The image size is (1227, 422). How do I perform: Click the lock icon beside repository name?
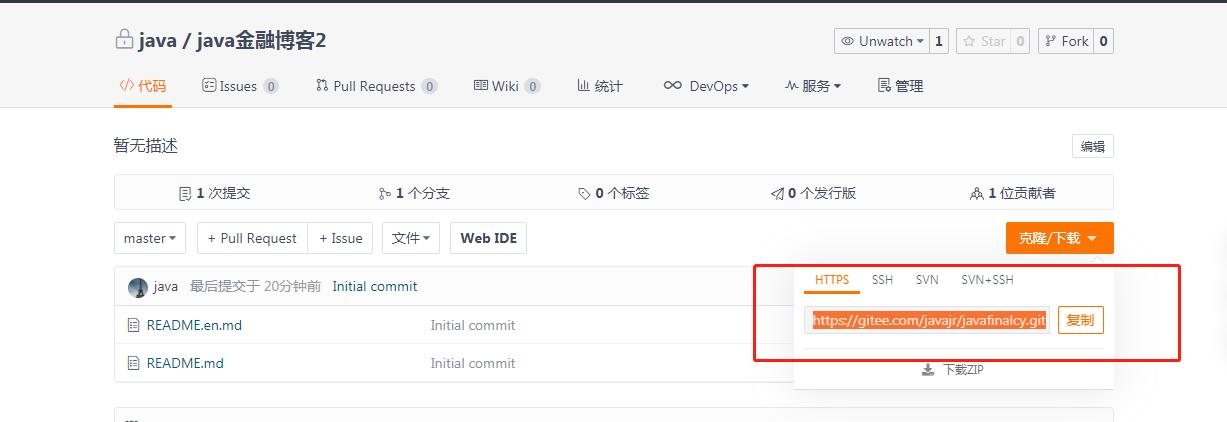124,40
